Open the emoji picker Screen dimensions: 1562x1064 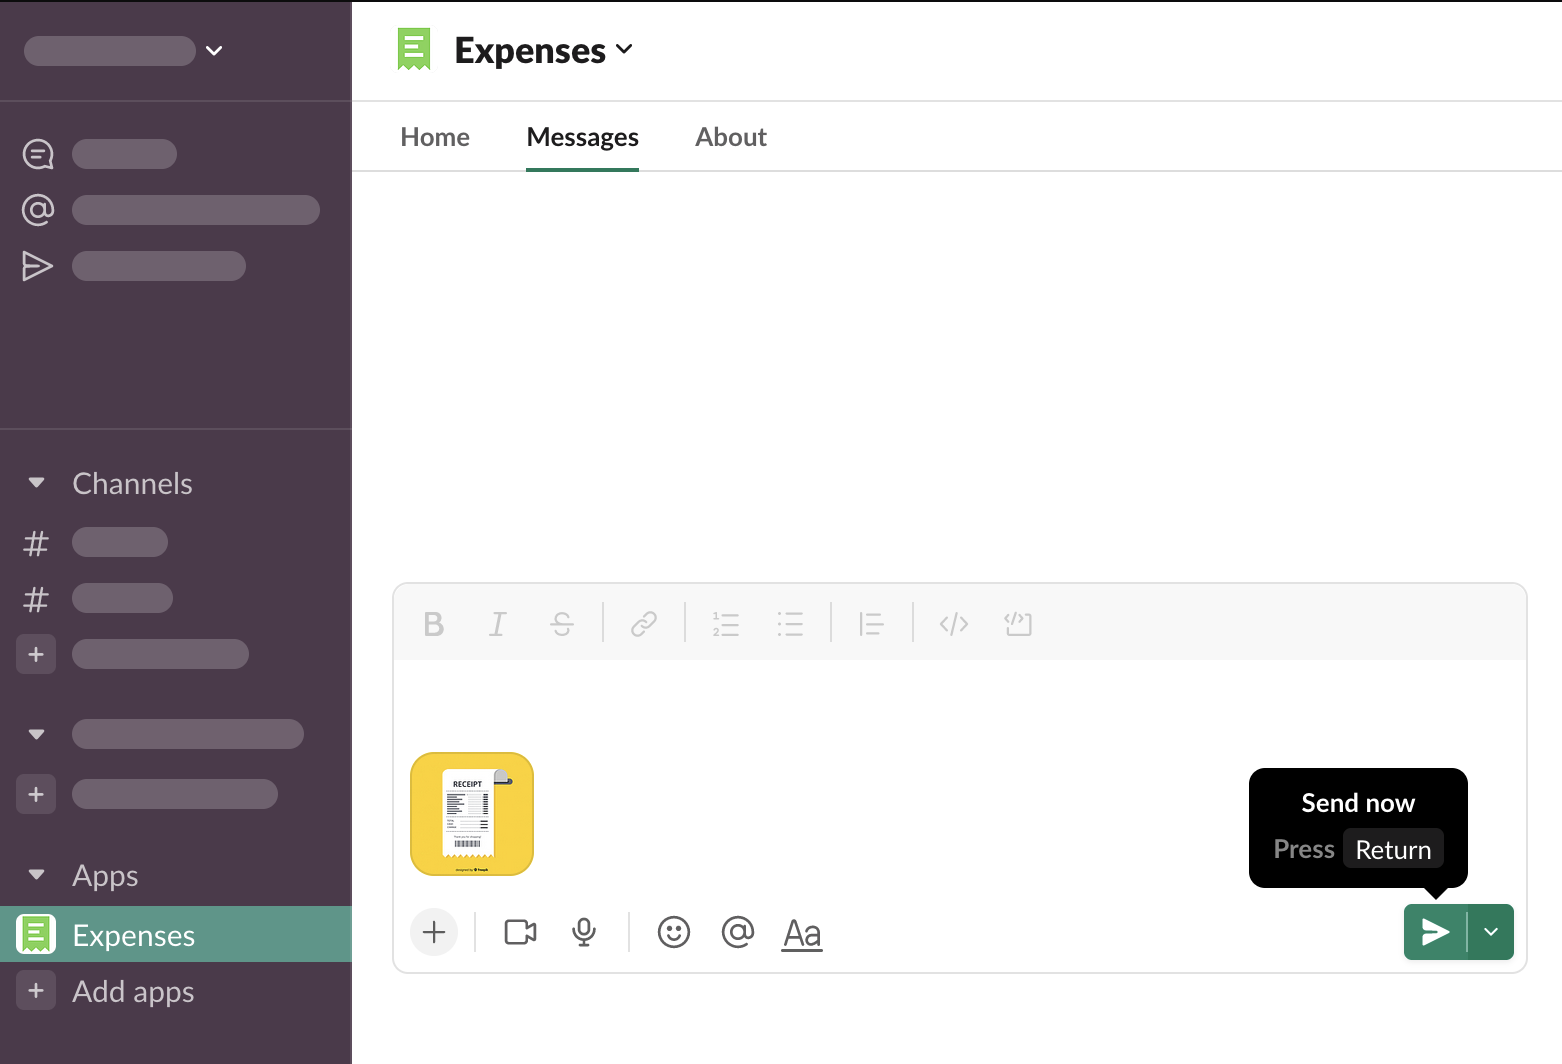coord(674,932)
